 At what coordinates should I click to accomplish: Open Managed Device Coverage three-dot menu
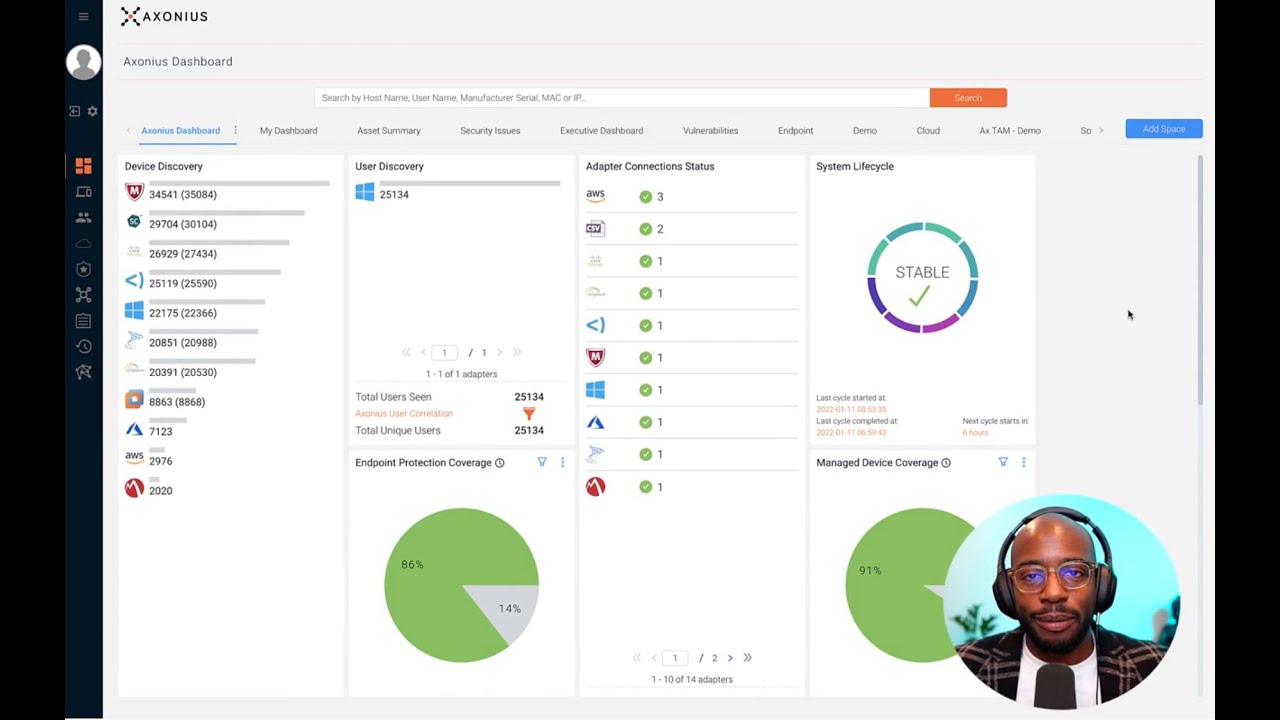[x=1023, y=462]
